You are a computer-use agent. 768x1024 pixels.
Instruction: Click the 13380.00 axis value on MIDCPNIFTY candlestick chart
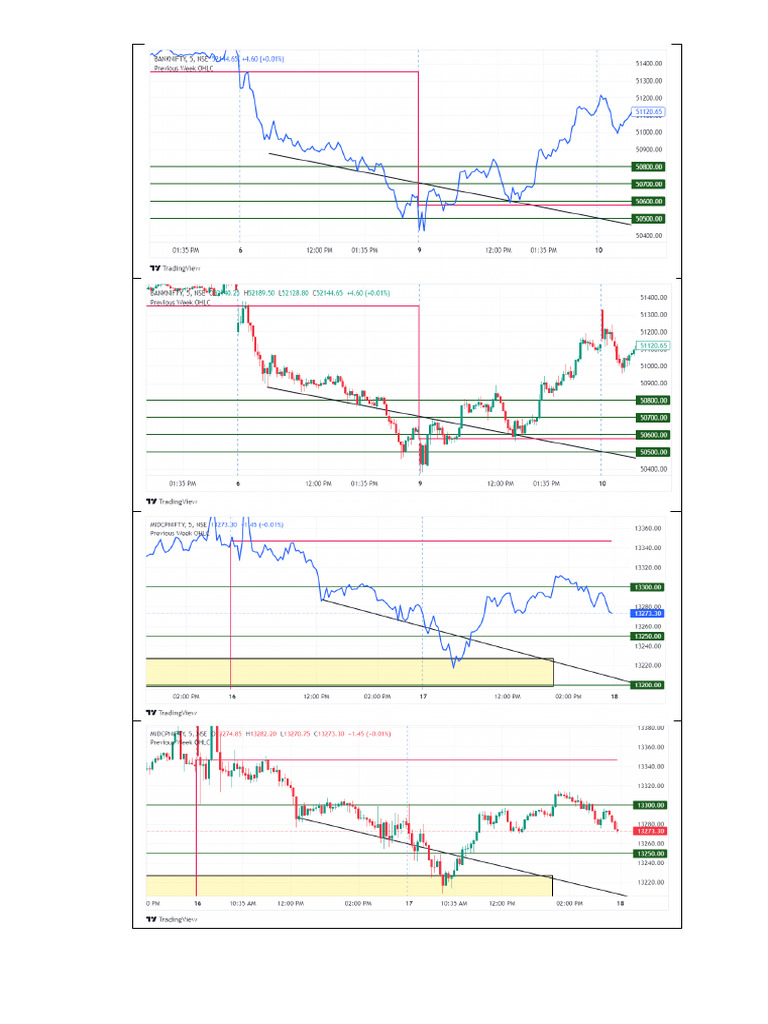[x=651, y=728]
